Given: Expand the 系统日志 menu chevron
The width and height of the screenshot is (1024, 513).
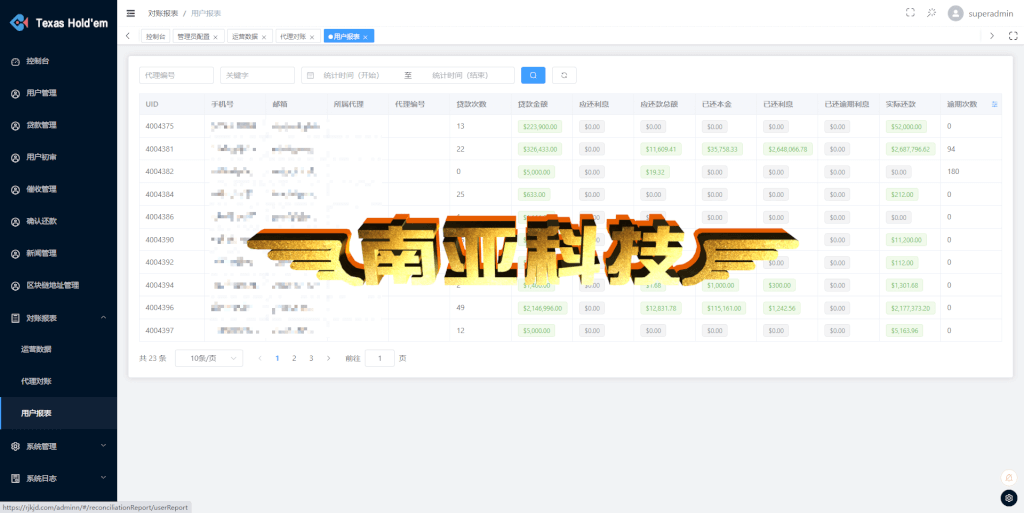Looking at the screenshot, I should point(103,478).
